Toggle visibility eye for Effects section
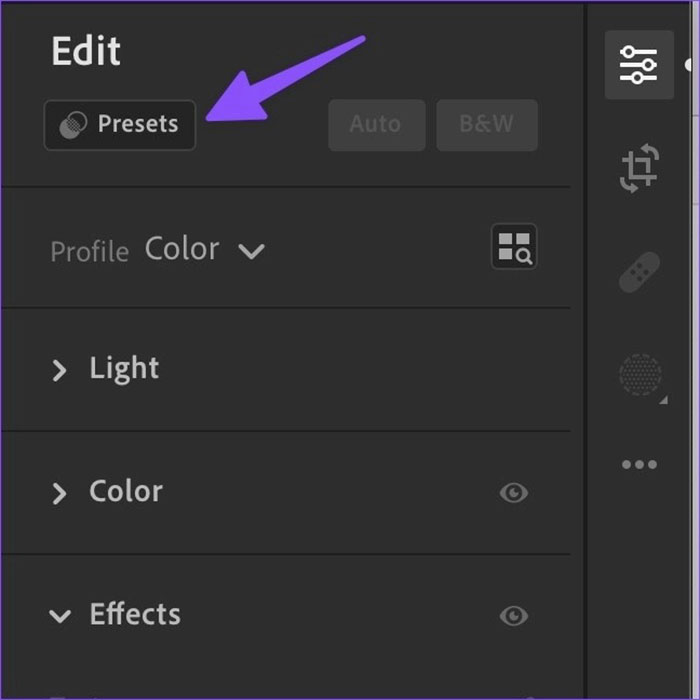The width and height of the screenshot is (700, 700). 514,615
